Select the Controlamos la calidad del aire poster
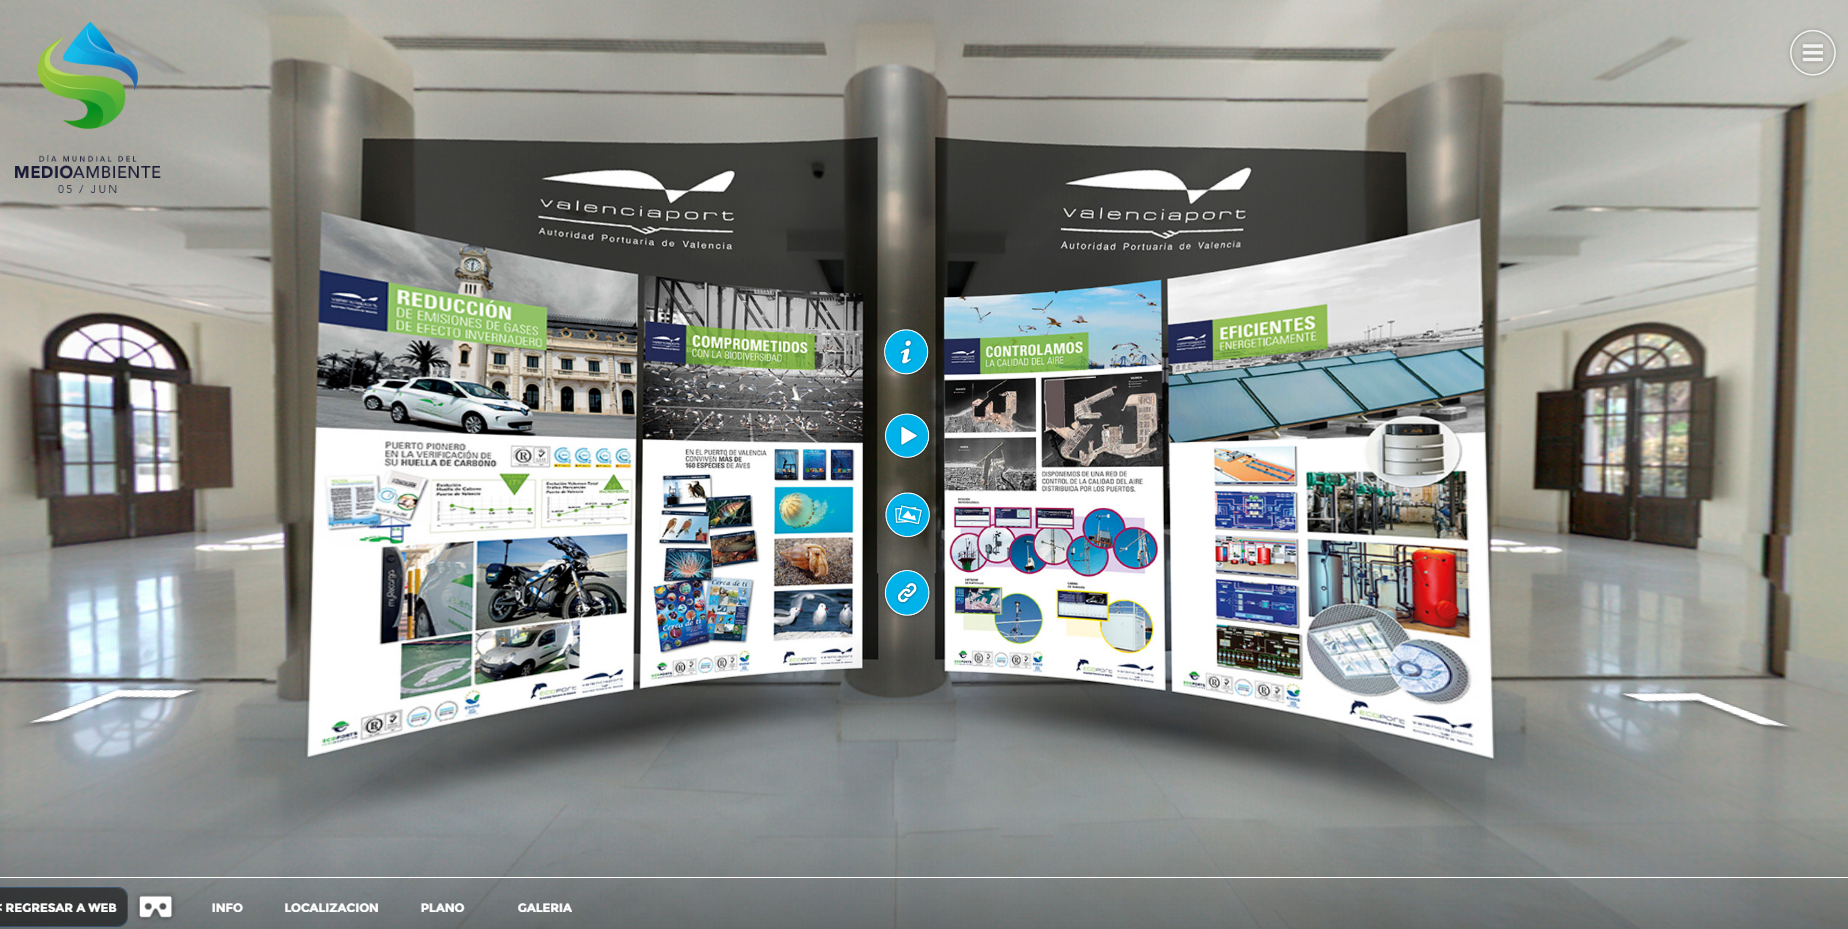Viewport: 1848px width, 929px height. (1054, 484)
